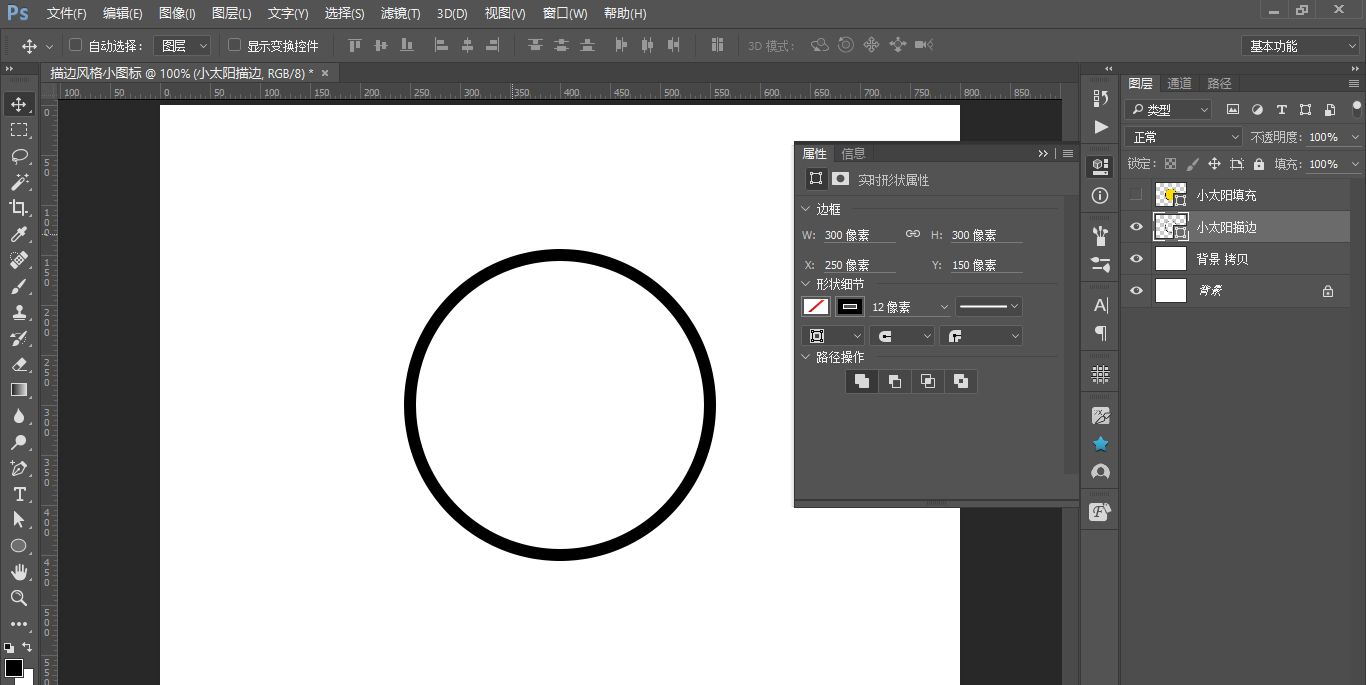Open the 不透明度 100% dropdown arrow
Viewport: 1366px width, 685px height.
pos(1355,137)
